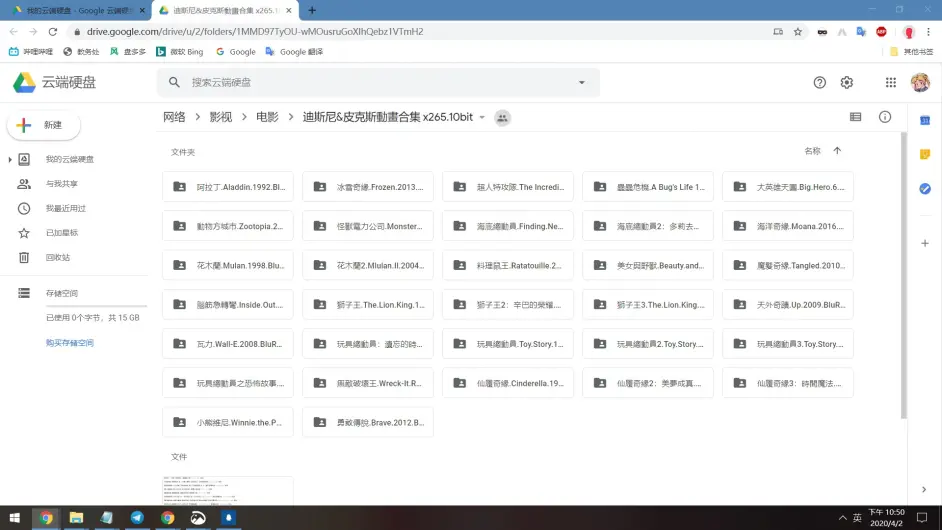Click the 新建 button
Viewport: 942px width, 530px height.
pyautogui.click(x=43, y=125)
